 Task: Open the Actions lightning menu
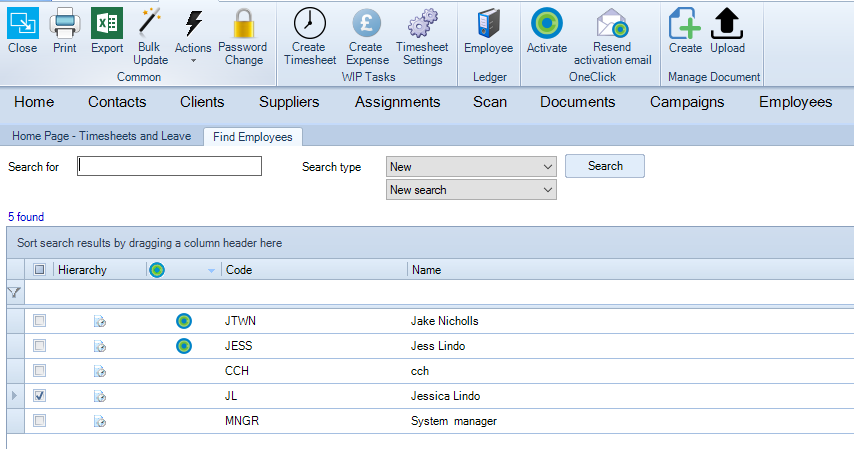(x=193, y=24)
